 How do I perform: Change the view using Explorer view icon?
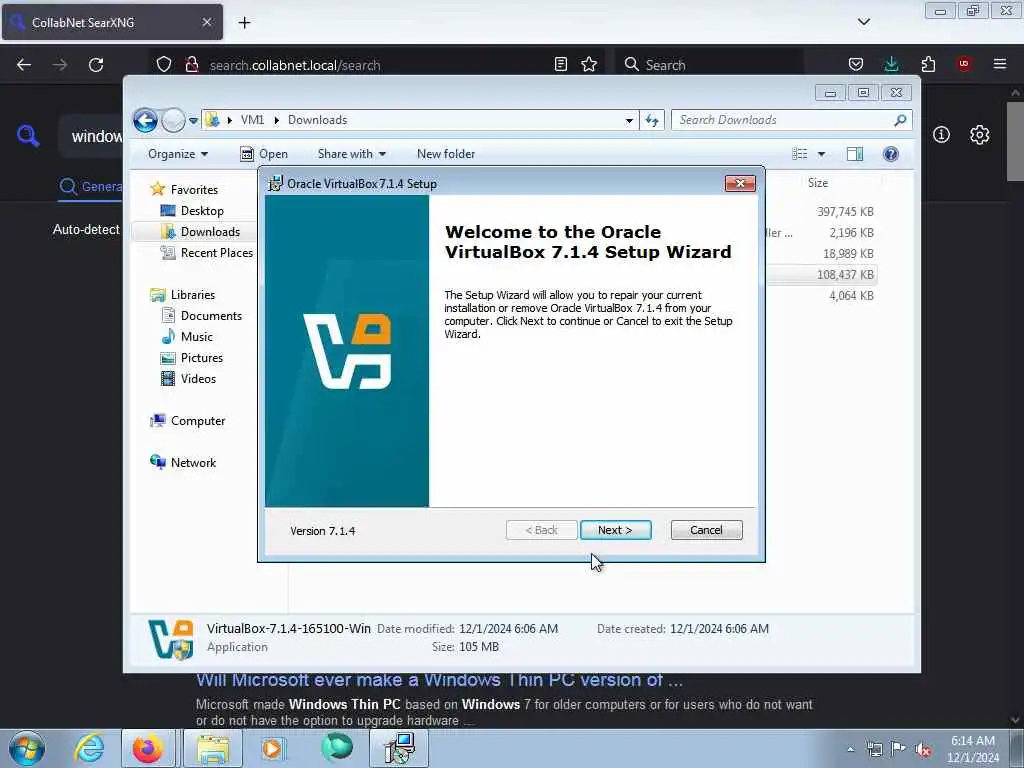799,154
